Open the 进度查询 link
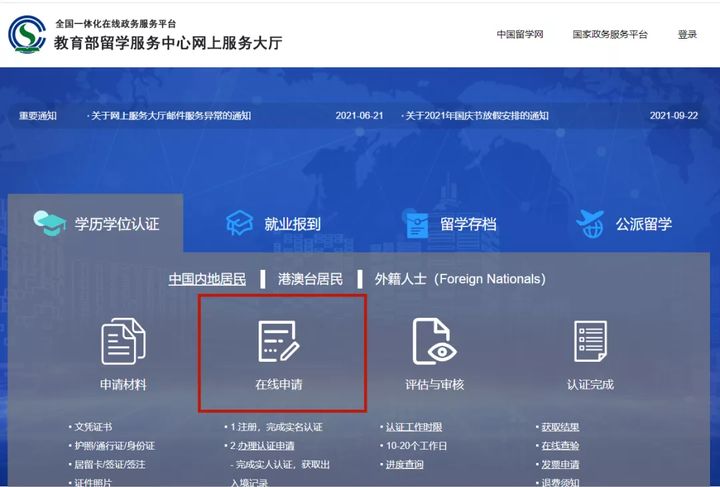The height and width of the screenshot is (487, 720). tap(404, 465)
